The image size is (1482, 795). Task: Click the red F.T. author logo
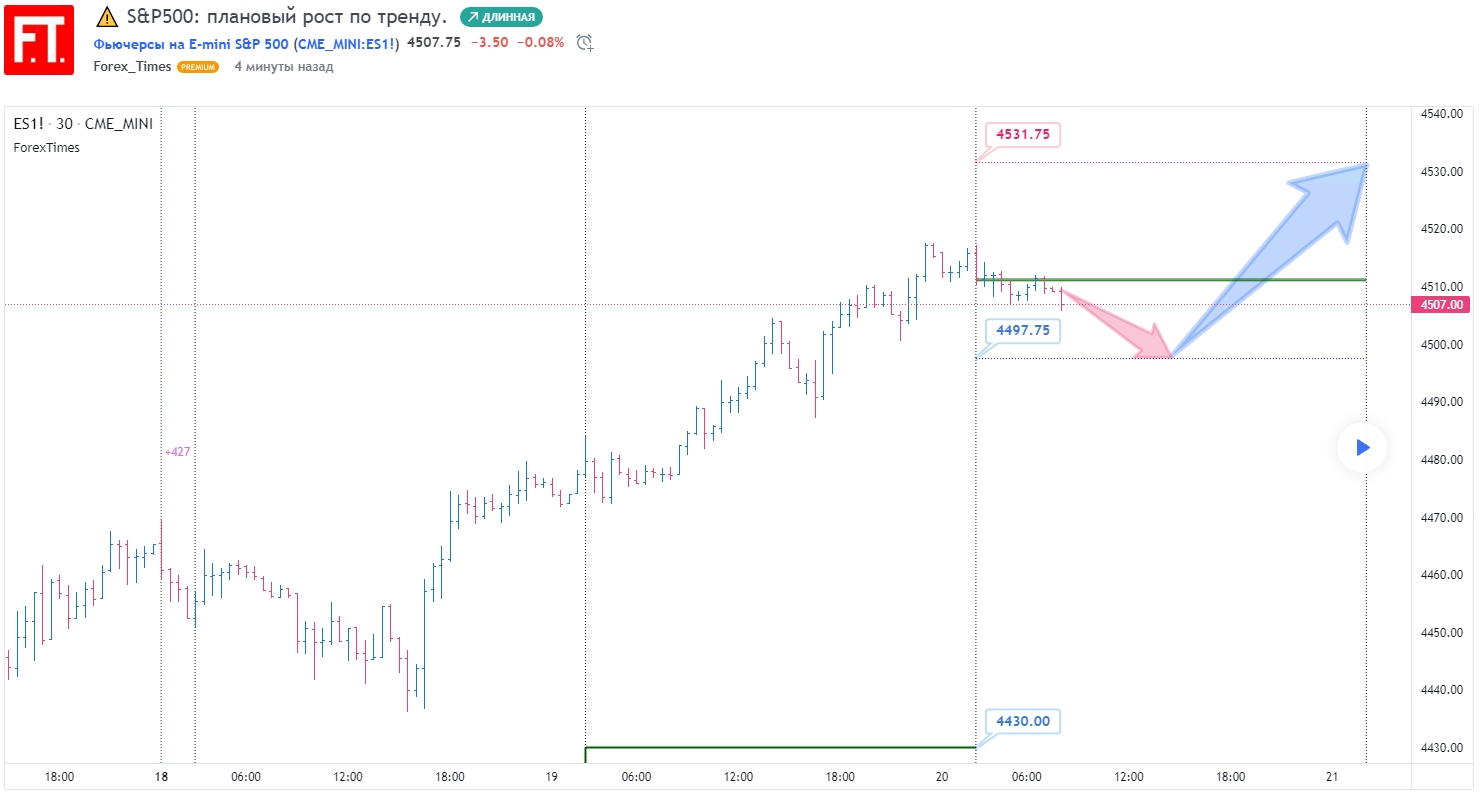pos(39,40)
